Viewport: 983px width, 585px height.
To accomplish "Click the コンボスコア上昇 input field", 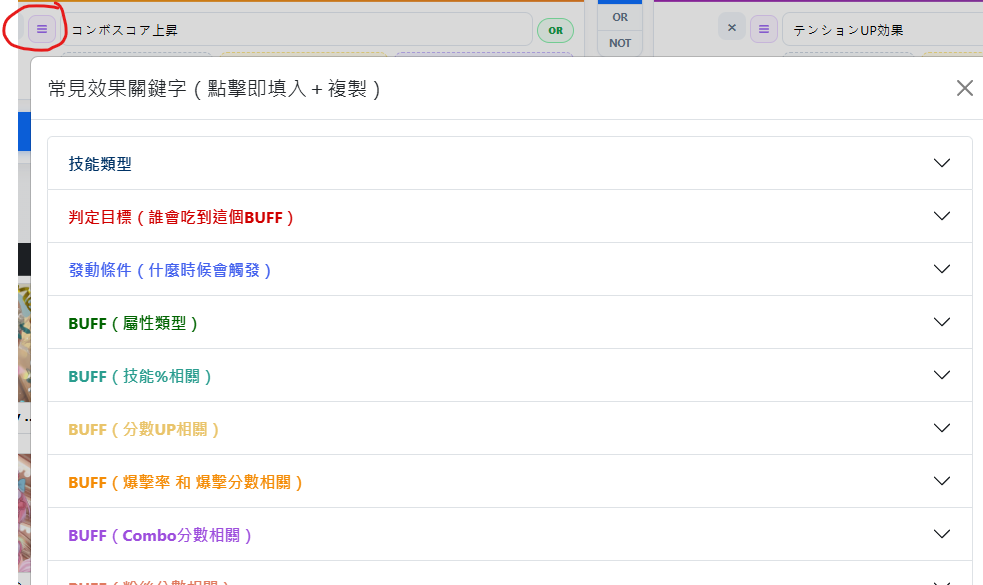I will coord(297,29).
